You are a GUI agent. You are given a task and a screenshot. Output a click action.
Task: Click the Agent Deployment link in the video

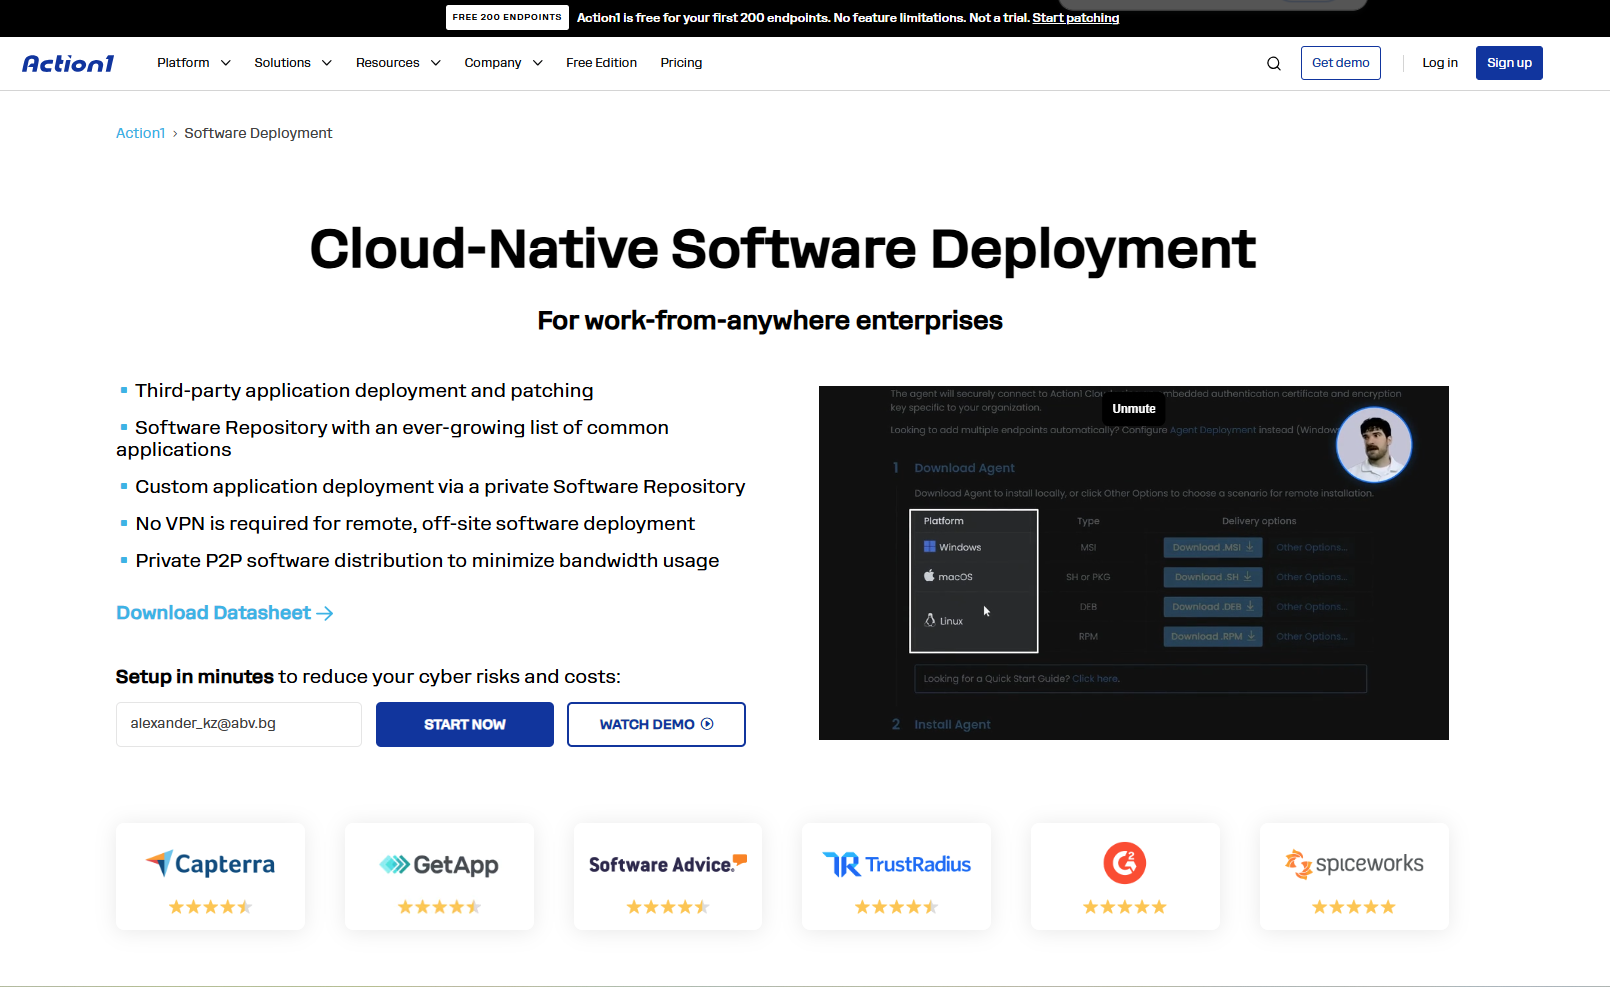click(1213, 430)
